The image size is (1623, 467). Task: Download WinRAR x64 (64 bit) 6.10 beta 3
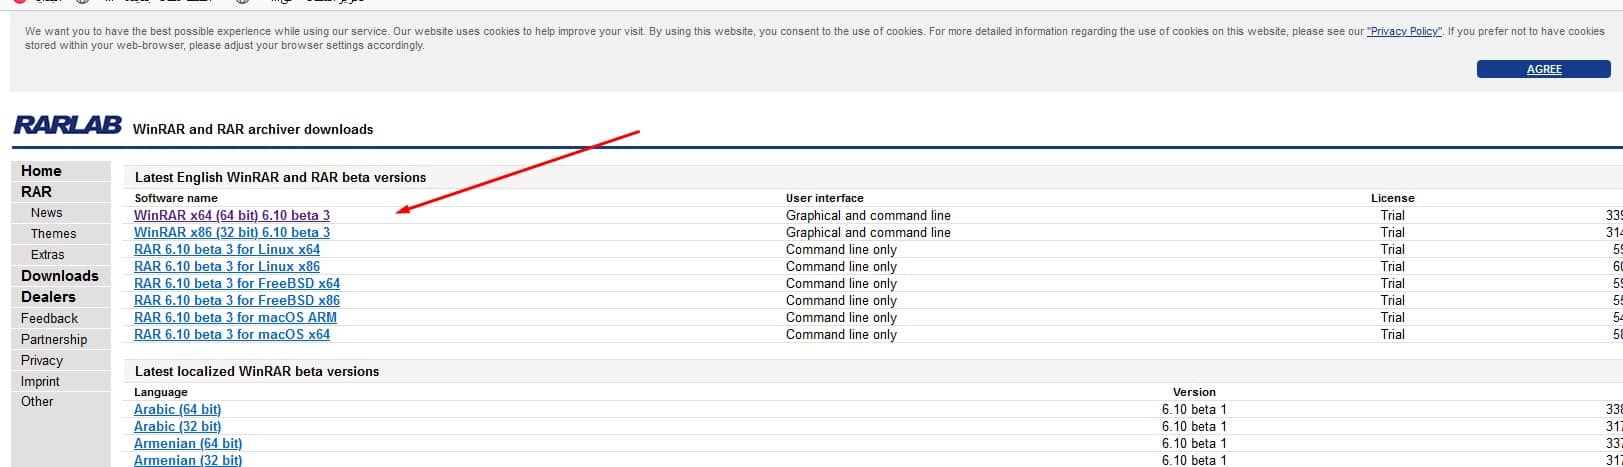click(232, 216)
